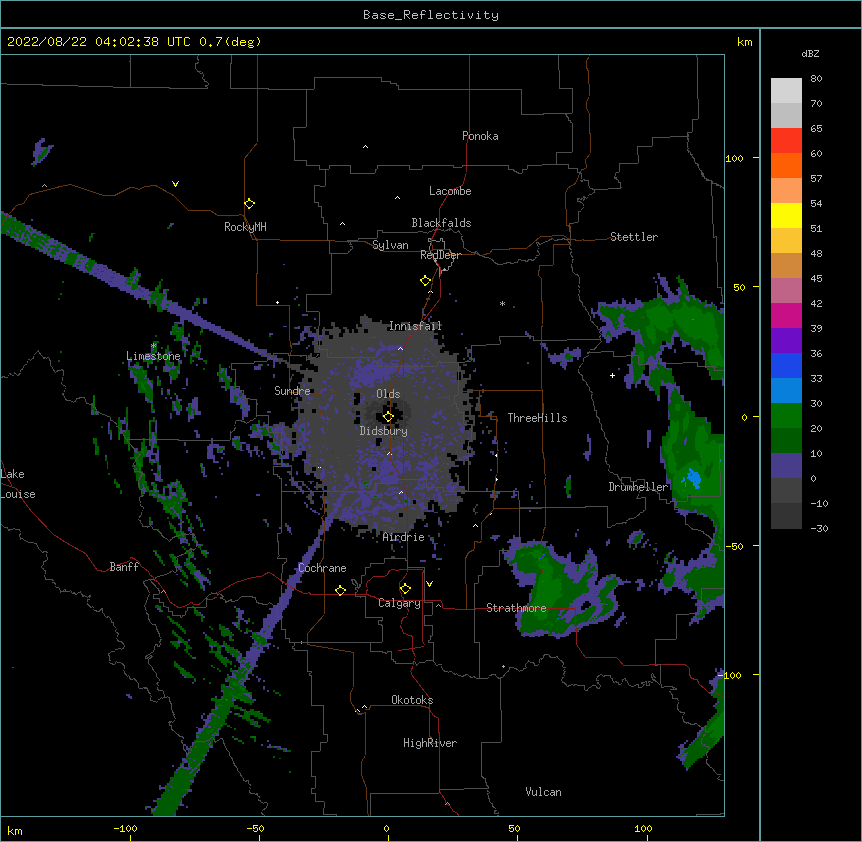The height and width of the screenshot is (842, 862).
Task: Click the RedDeer city label
Action: tap(440, 255)
